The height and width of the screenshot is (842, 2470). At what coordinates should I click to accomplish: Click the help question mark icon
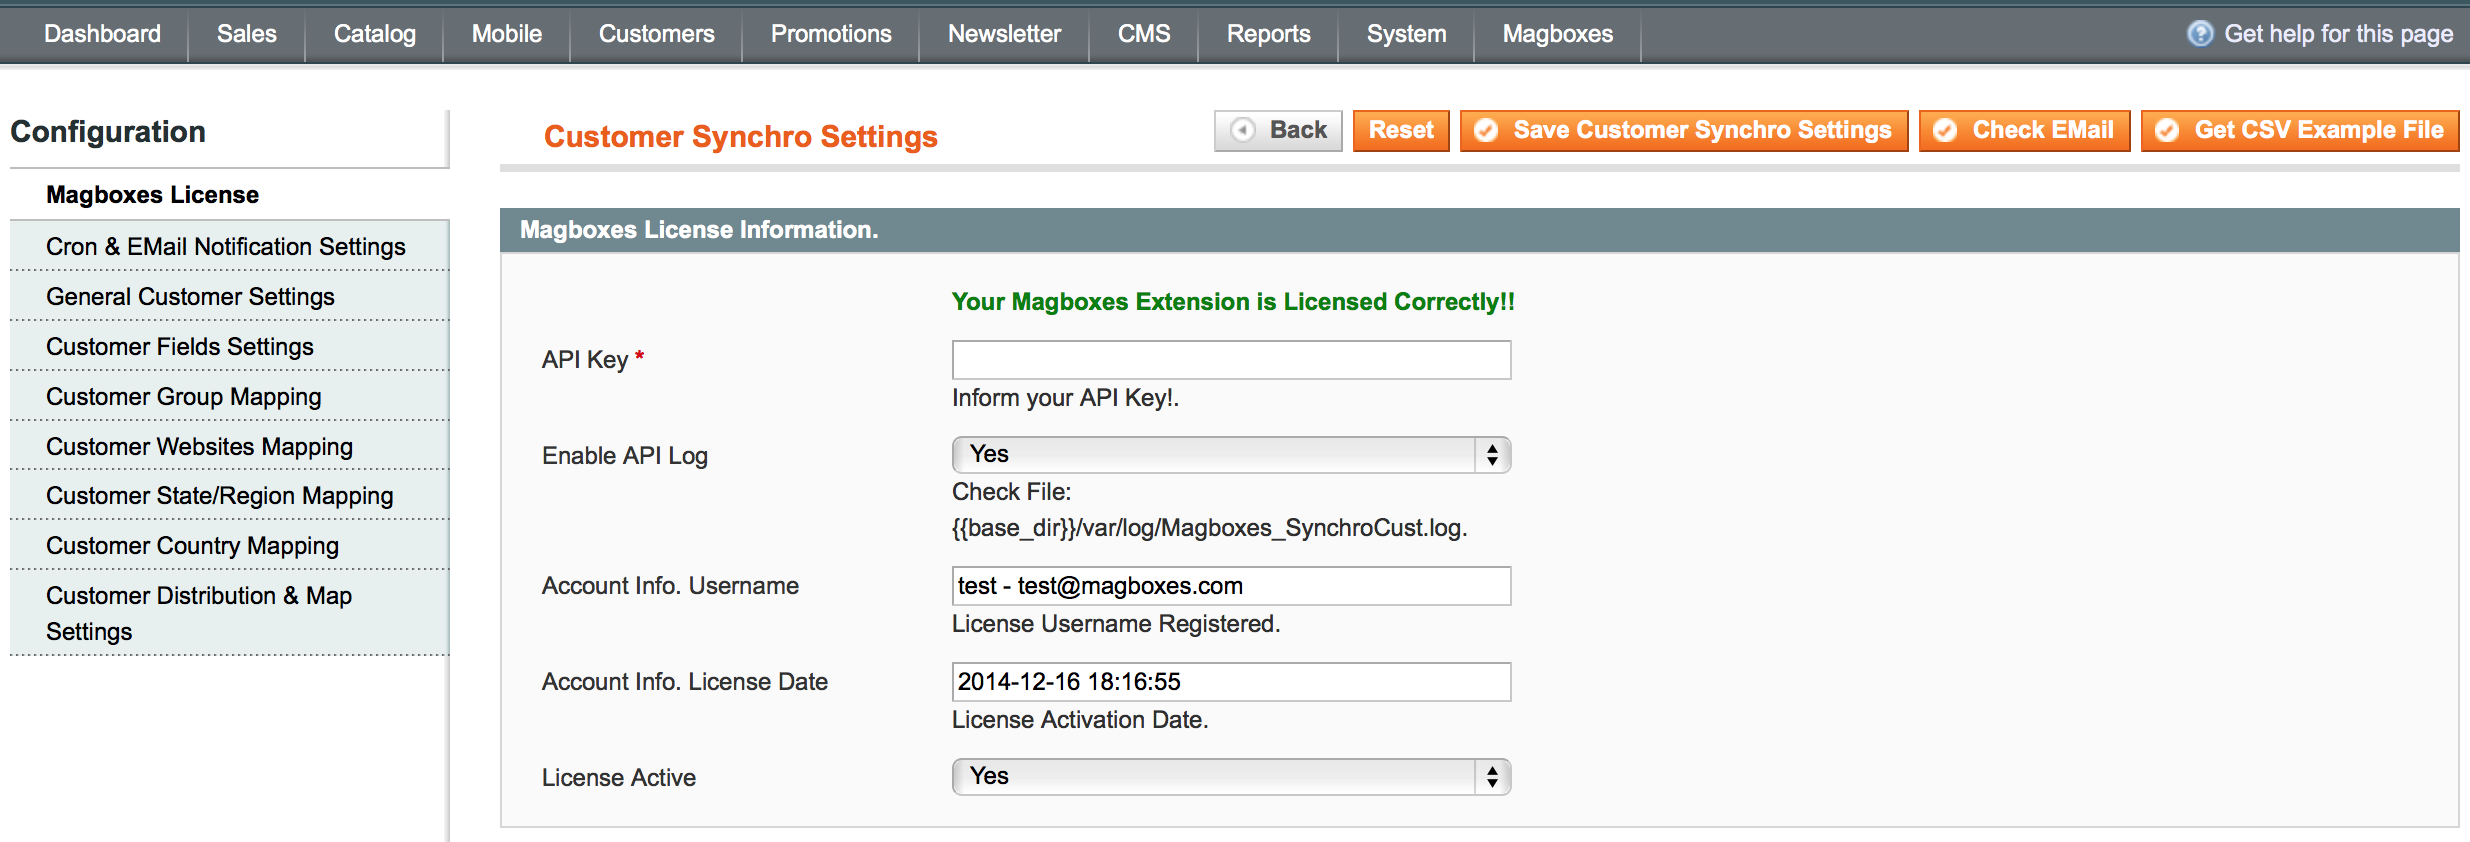click(2200, 34)
